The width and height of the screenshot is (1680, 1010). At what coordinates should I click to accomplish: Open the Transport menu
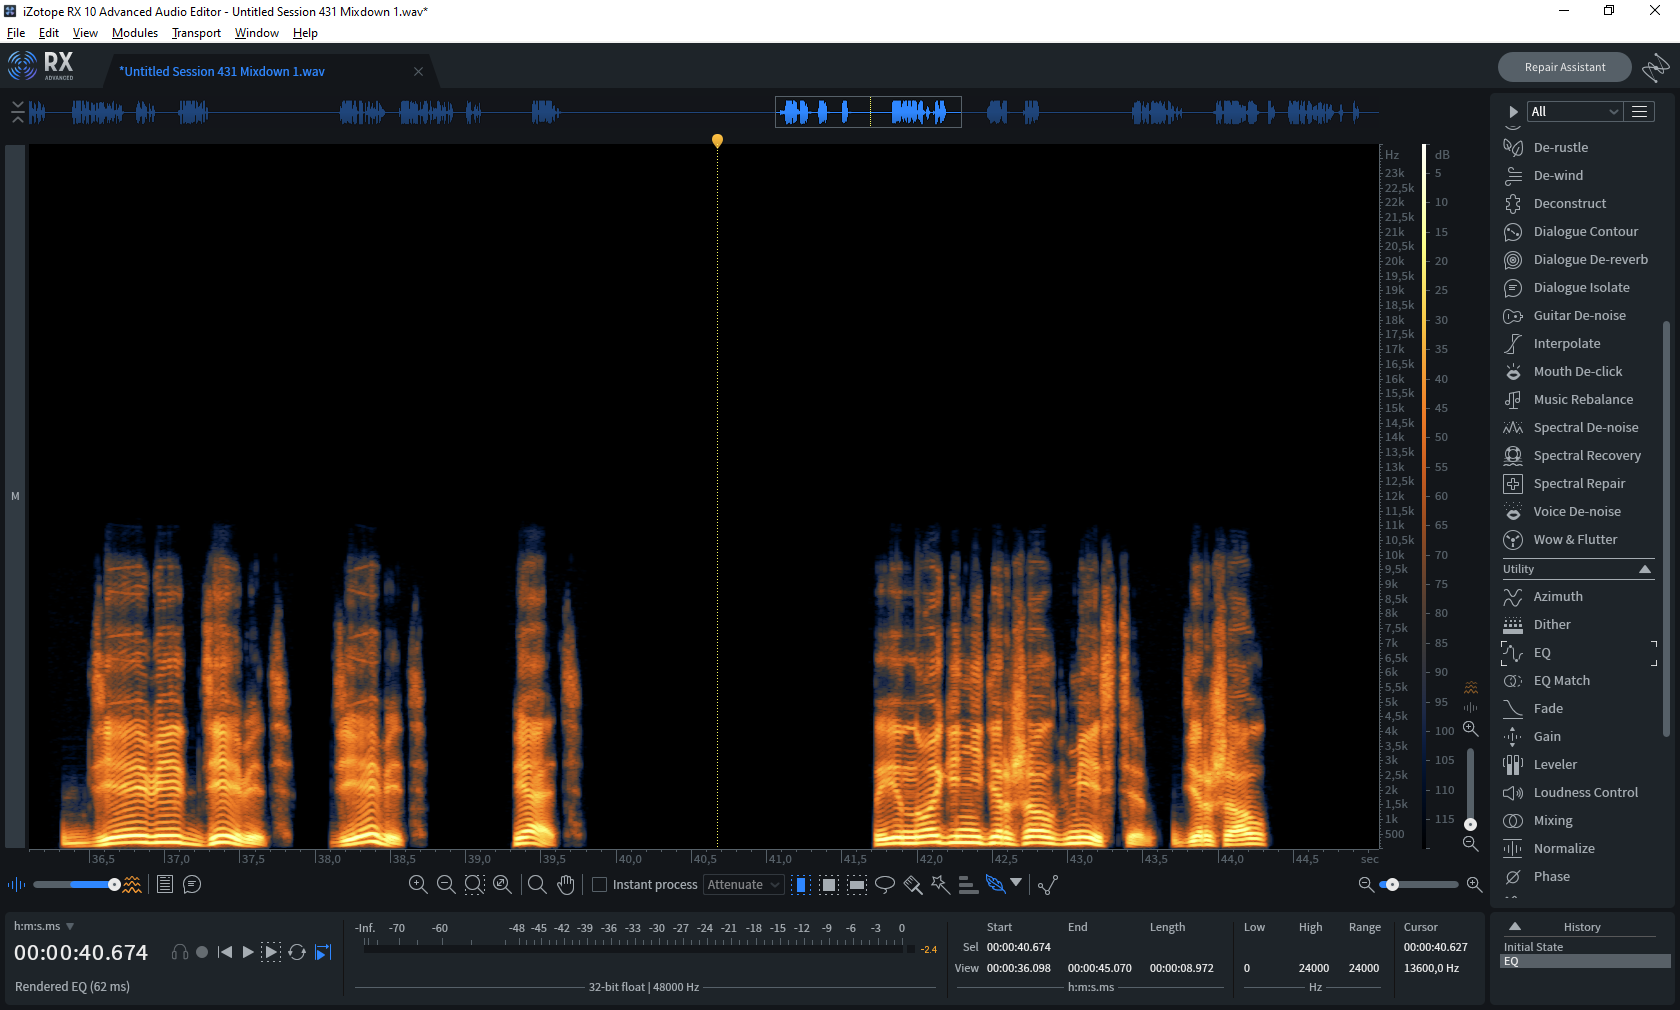click(196, 33)
